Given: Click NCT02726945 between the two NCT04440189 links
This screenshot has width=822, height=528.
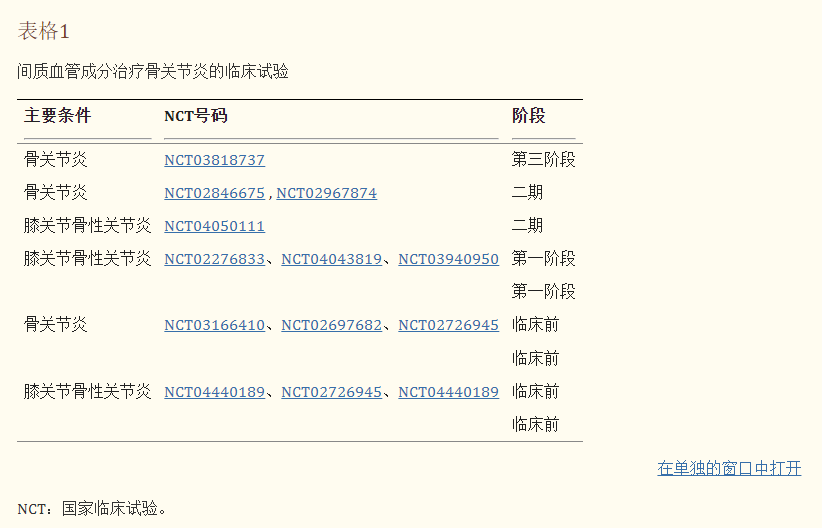Looking at the screenshot, I should click(x=331, y=392).
